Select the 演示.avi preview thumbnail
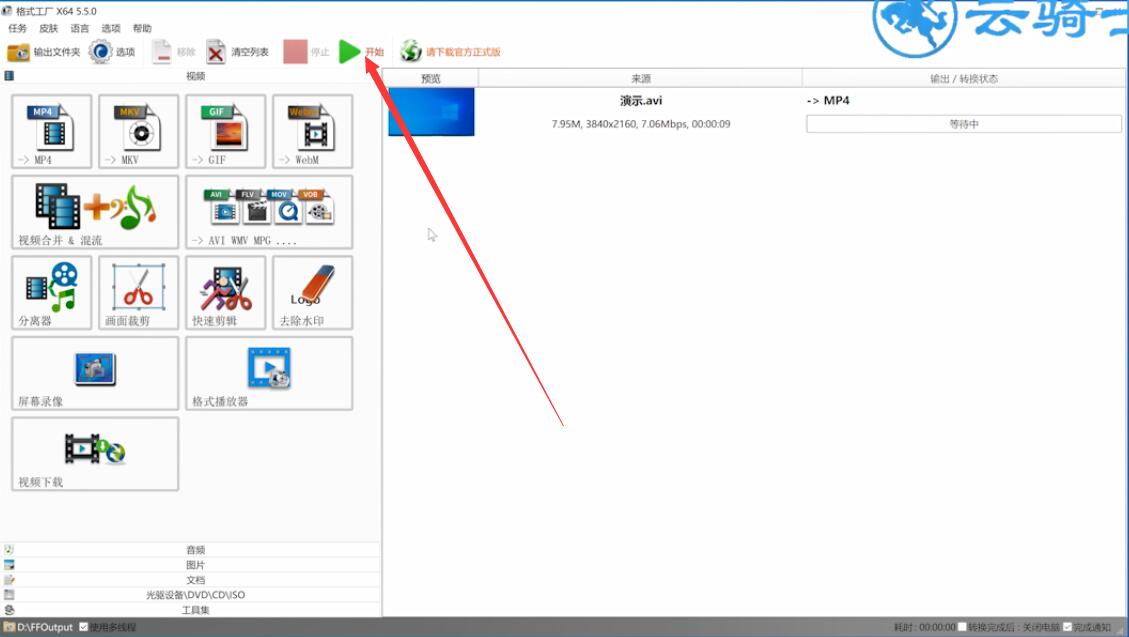Viewport: 1129px width, 637px height. pos(431,112)
